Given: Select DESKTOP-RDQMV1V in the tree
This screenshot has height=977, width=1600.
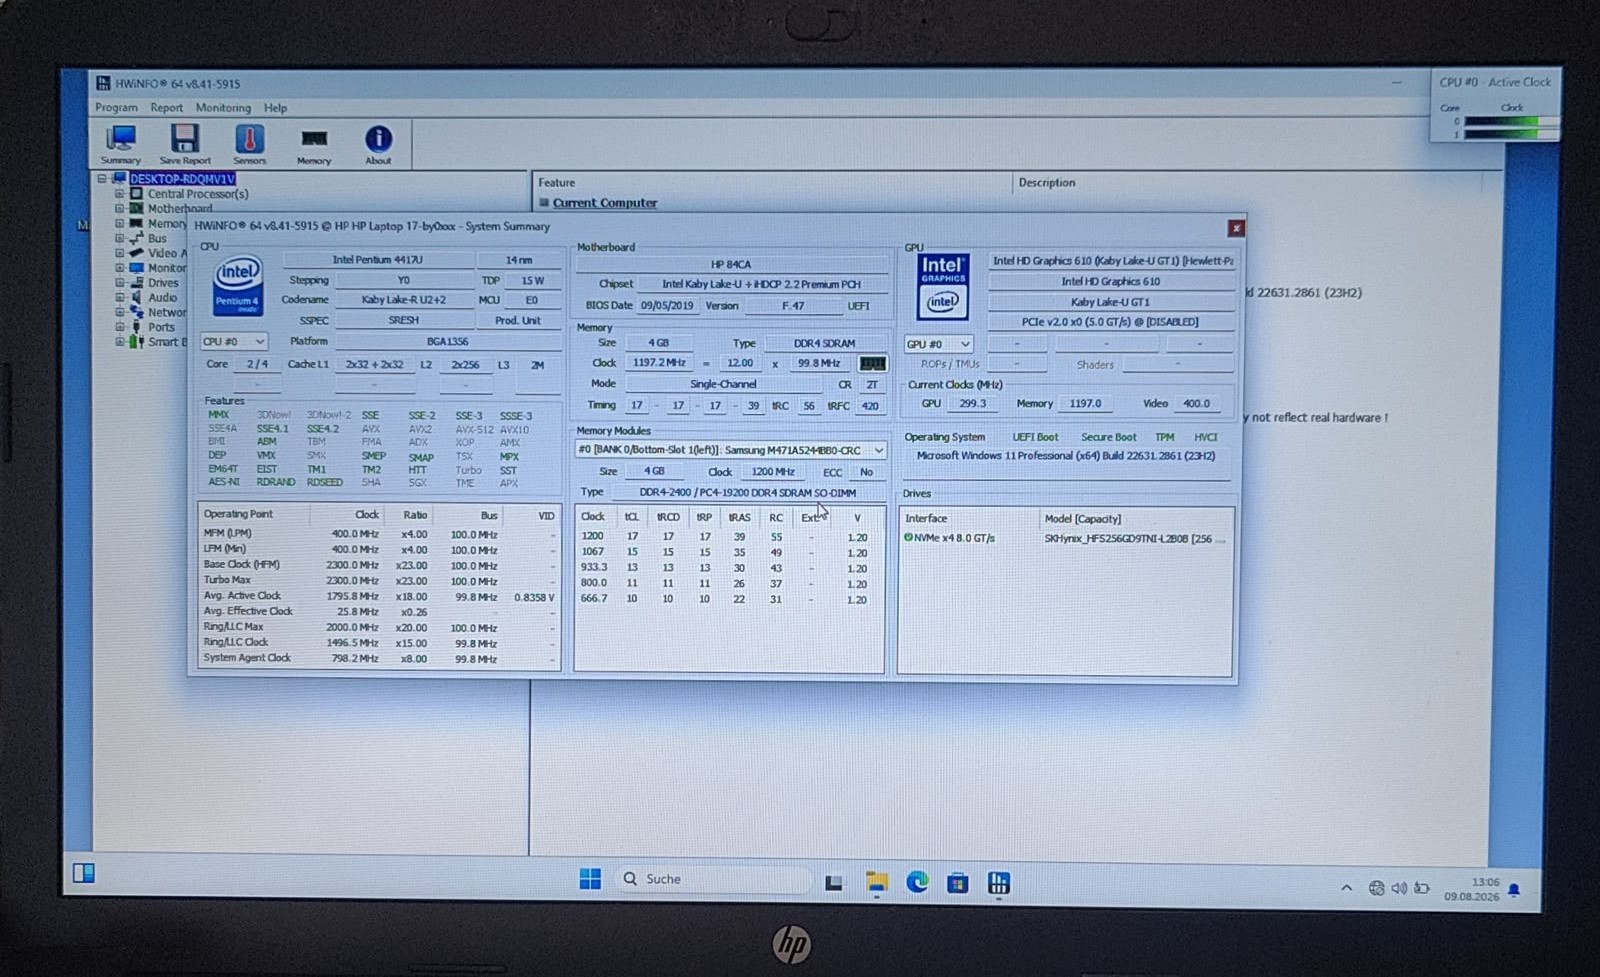Looking at the screenshot, I should coord(182,179).
